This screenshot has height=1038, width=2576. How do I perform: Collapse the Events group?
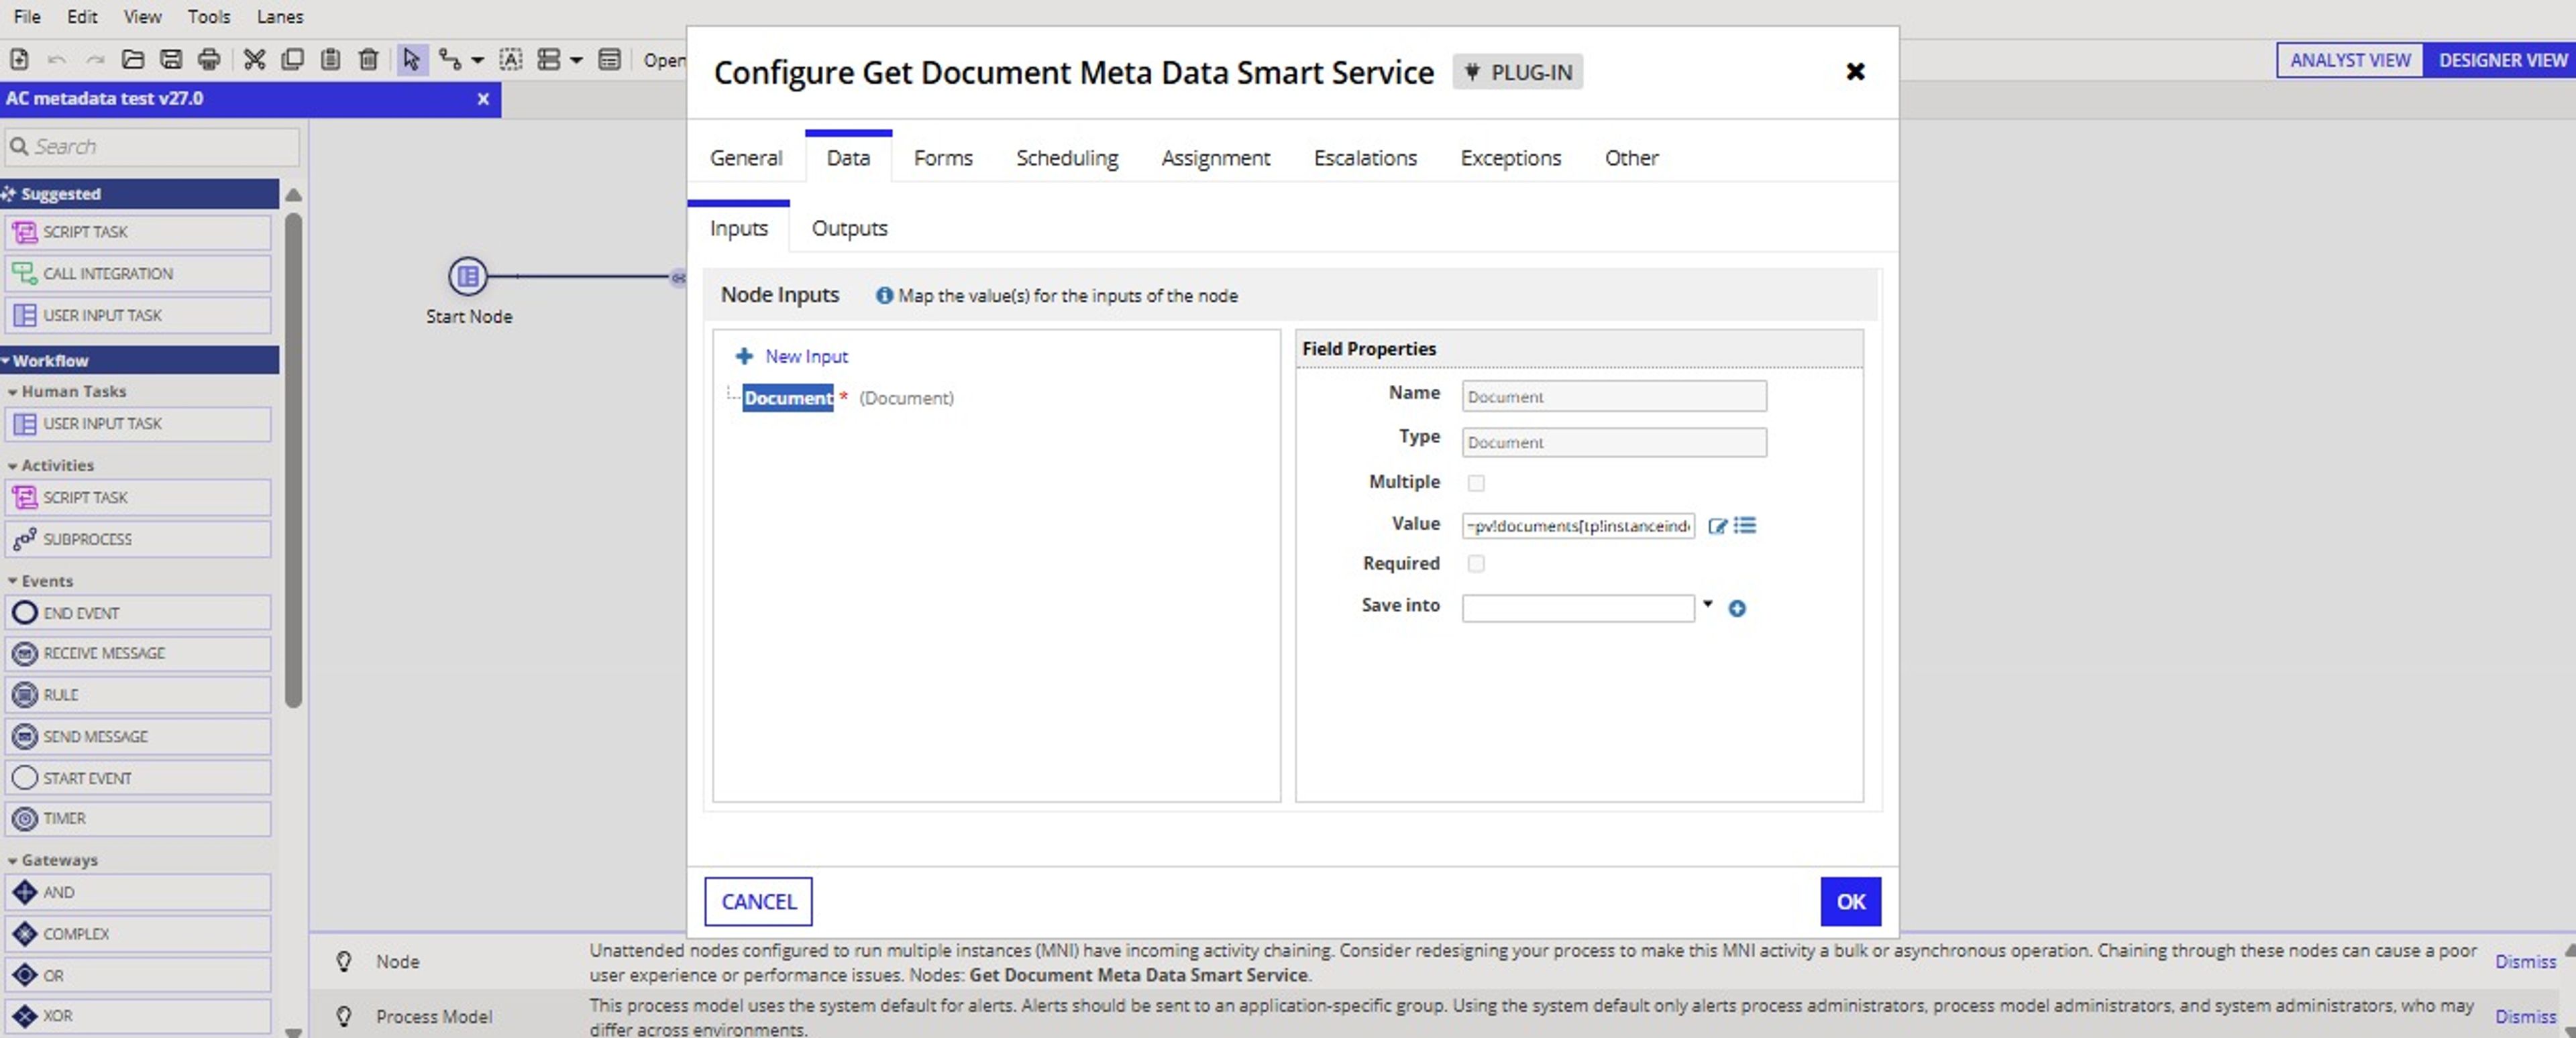[12, 582]
